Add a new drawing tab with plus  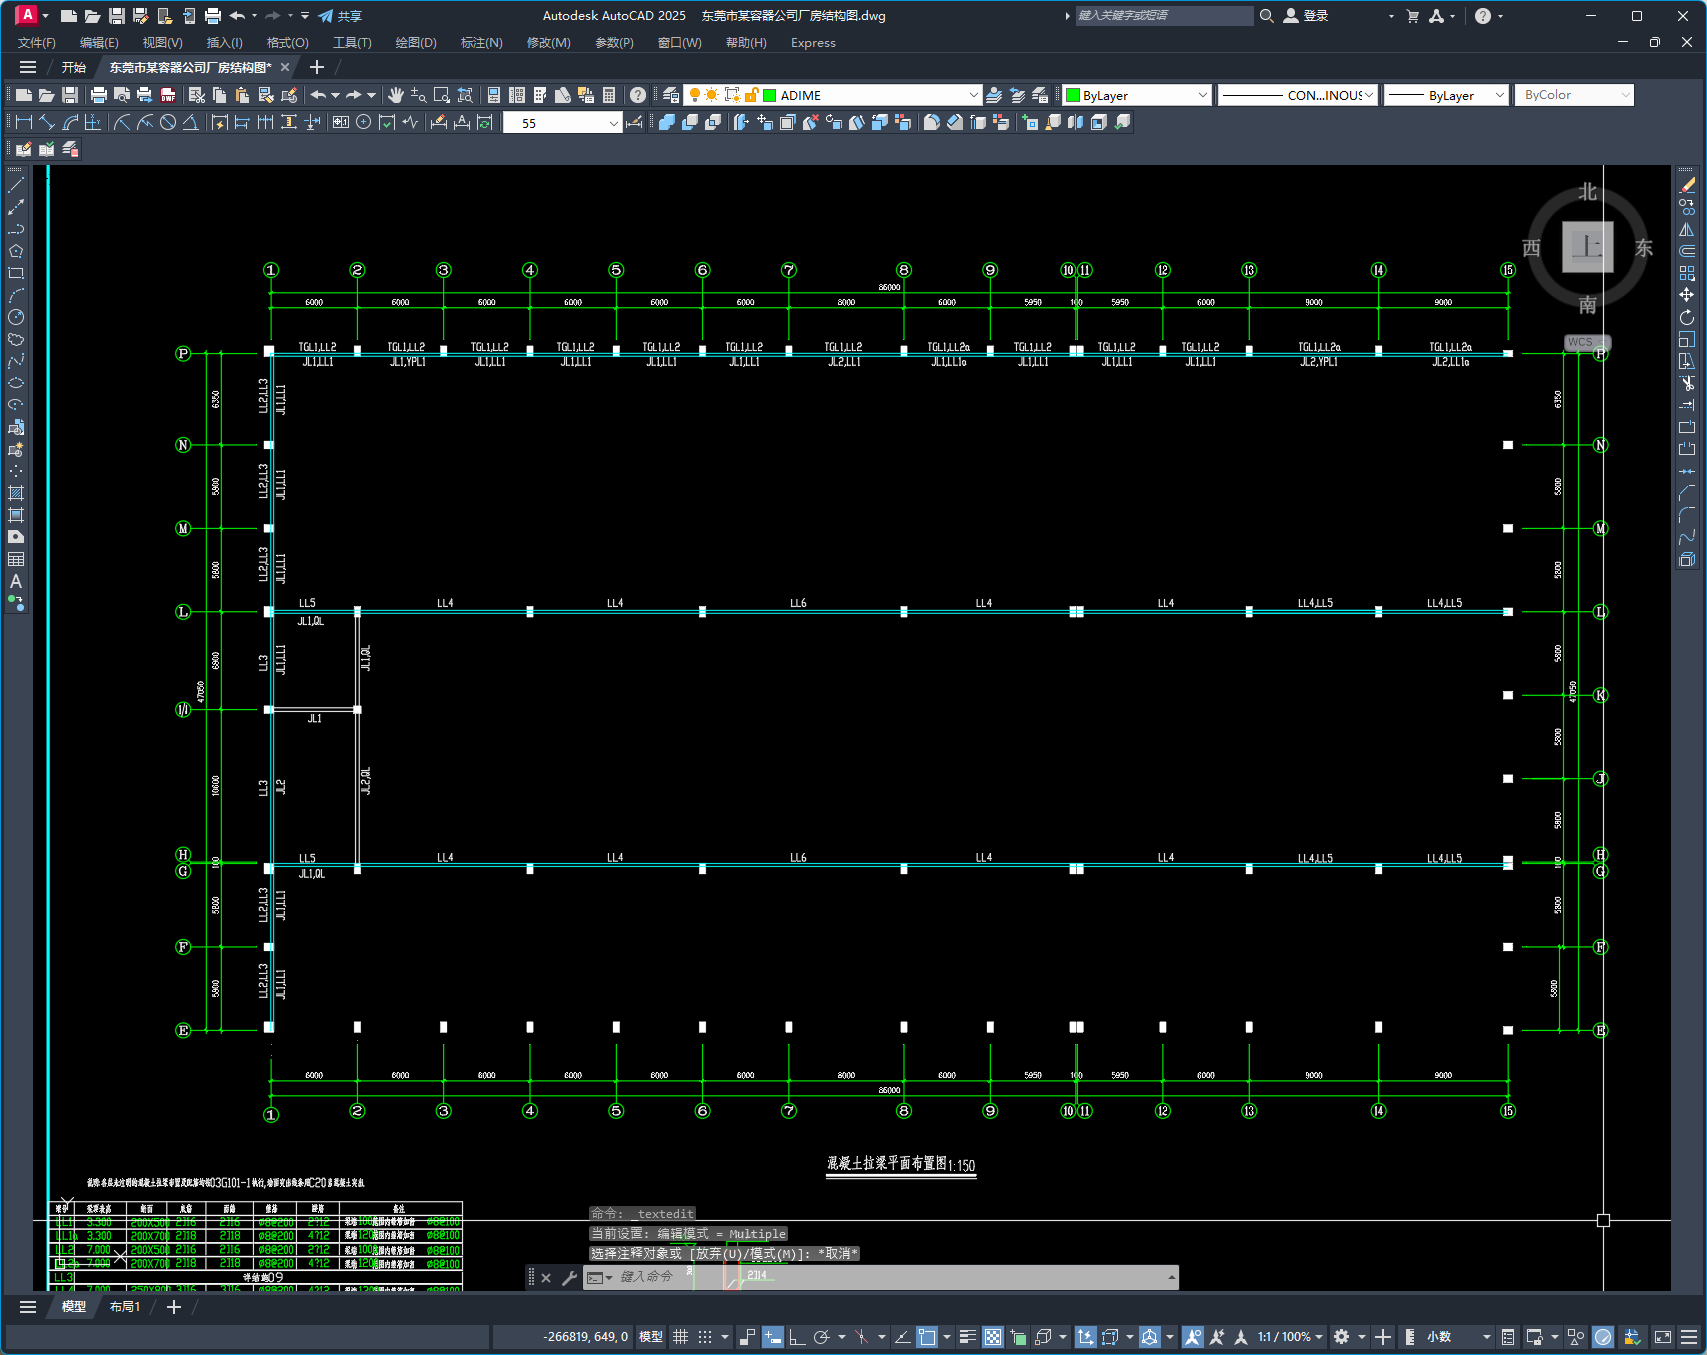pyautogui.click(x=317, y=67)
